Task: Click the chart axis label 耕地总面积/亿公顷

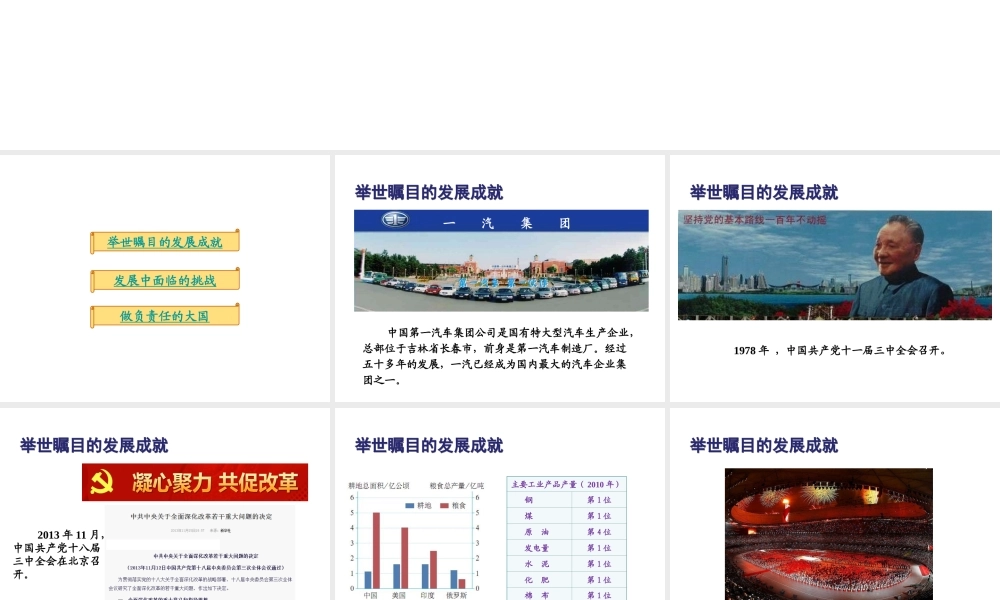Action: [x=379, y=485]
